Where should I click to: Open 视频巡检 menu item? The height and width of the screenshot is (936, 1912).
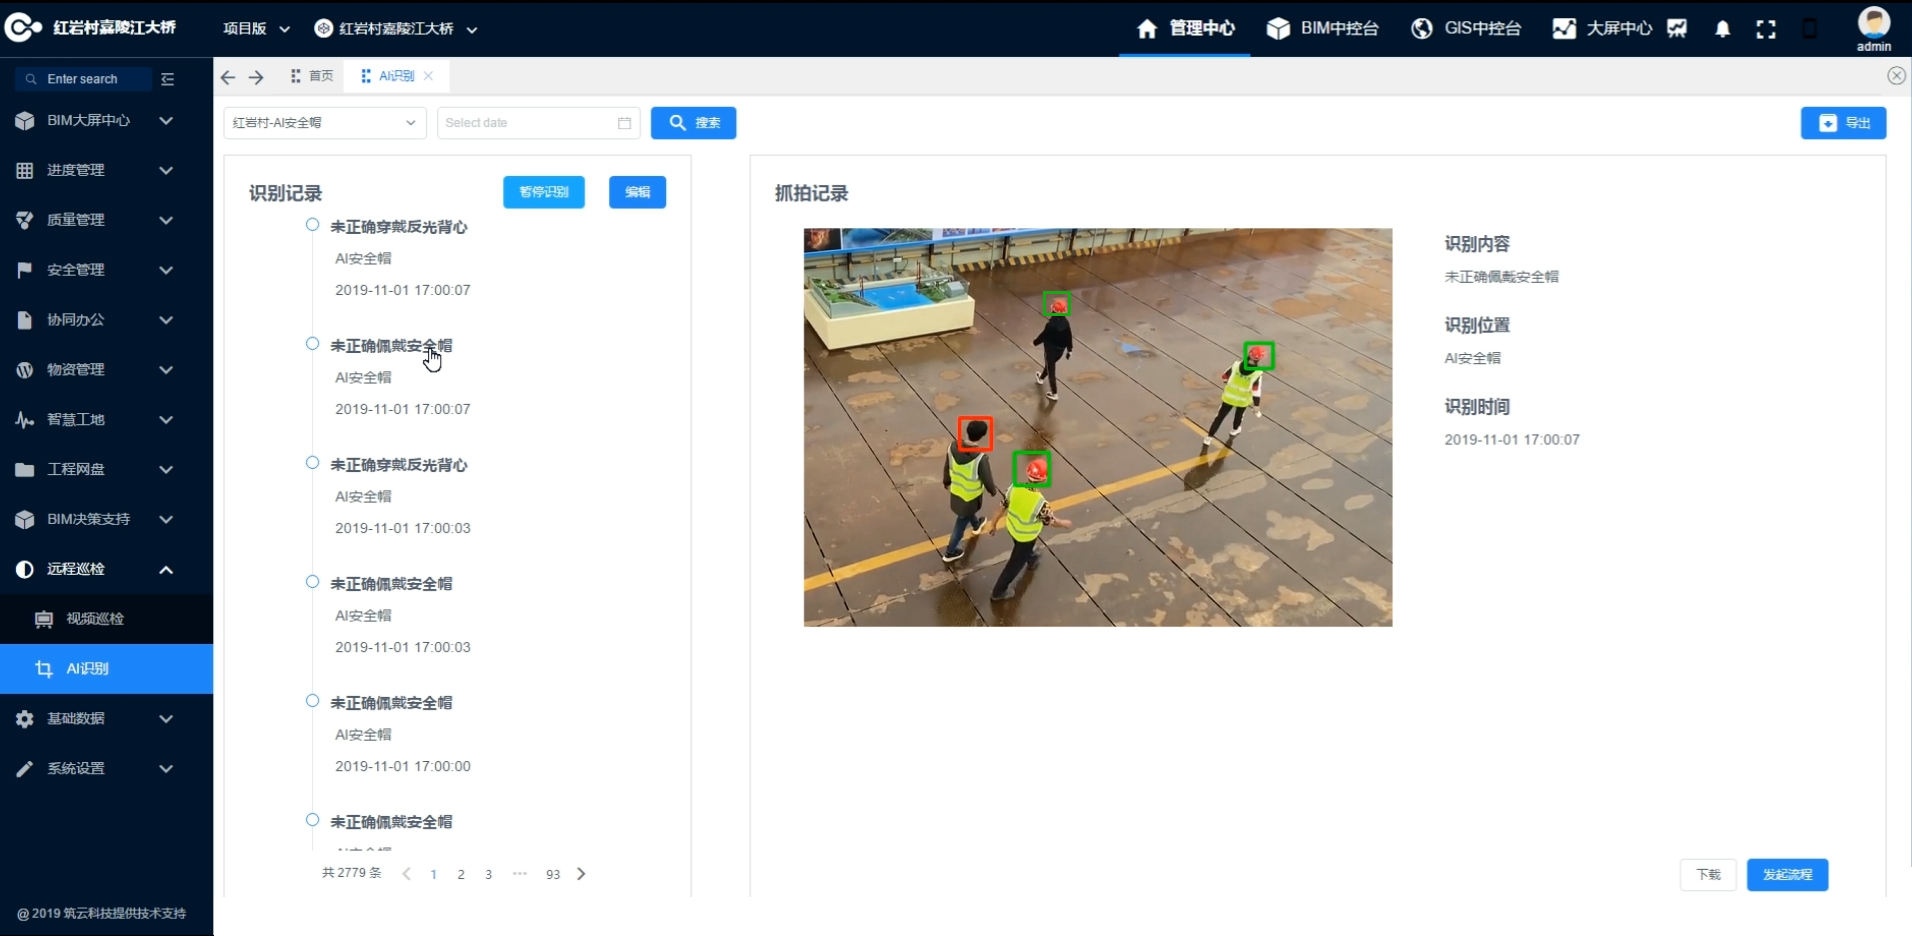[x=106, y=619]
